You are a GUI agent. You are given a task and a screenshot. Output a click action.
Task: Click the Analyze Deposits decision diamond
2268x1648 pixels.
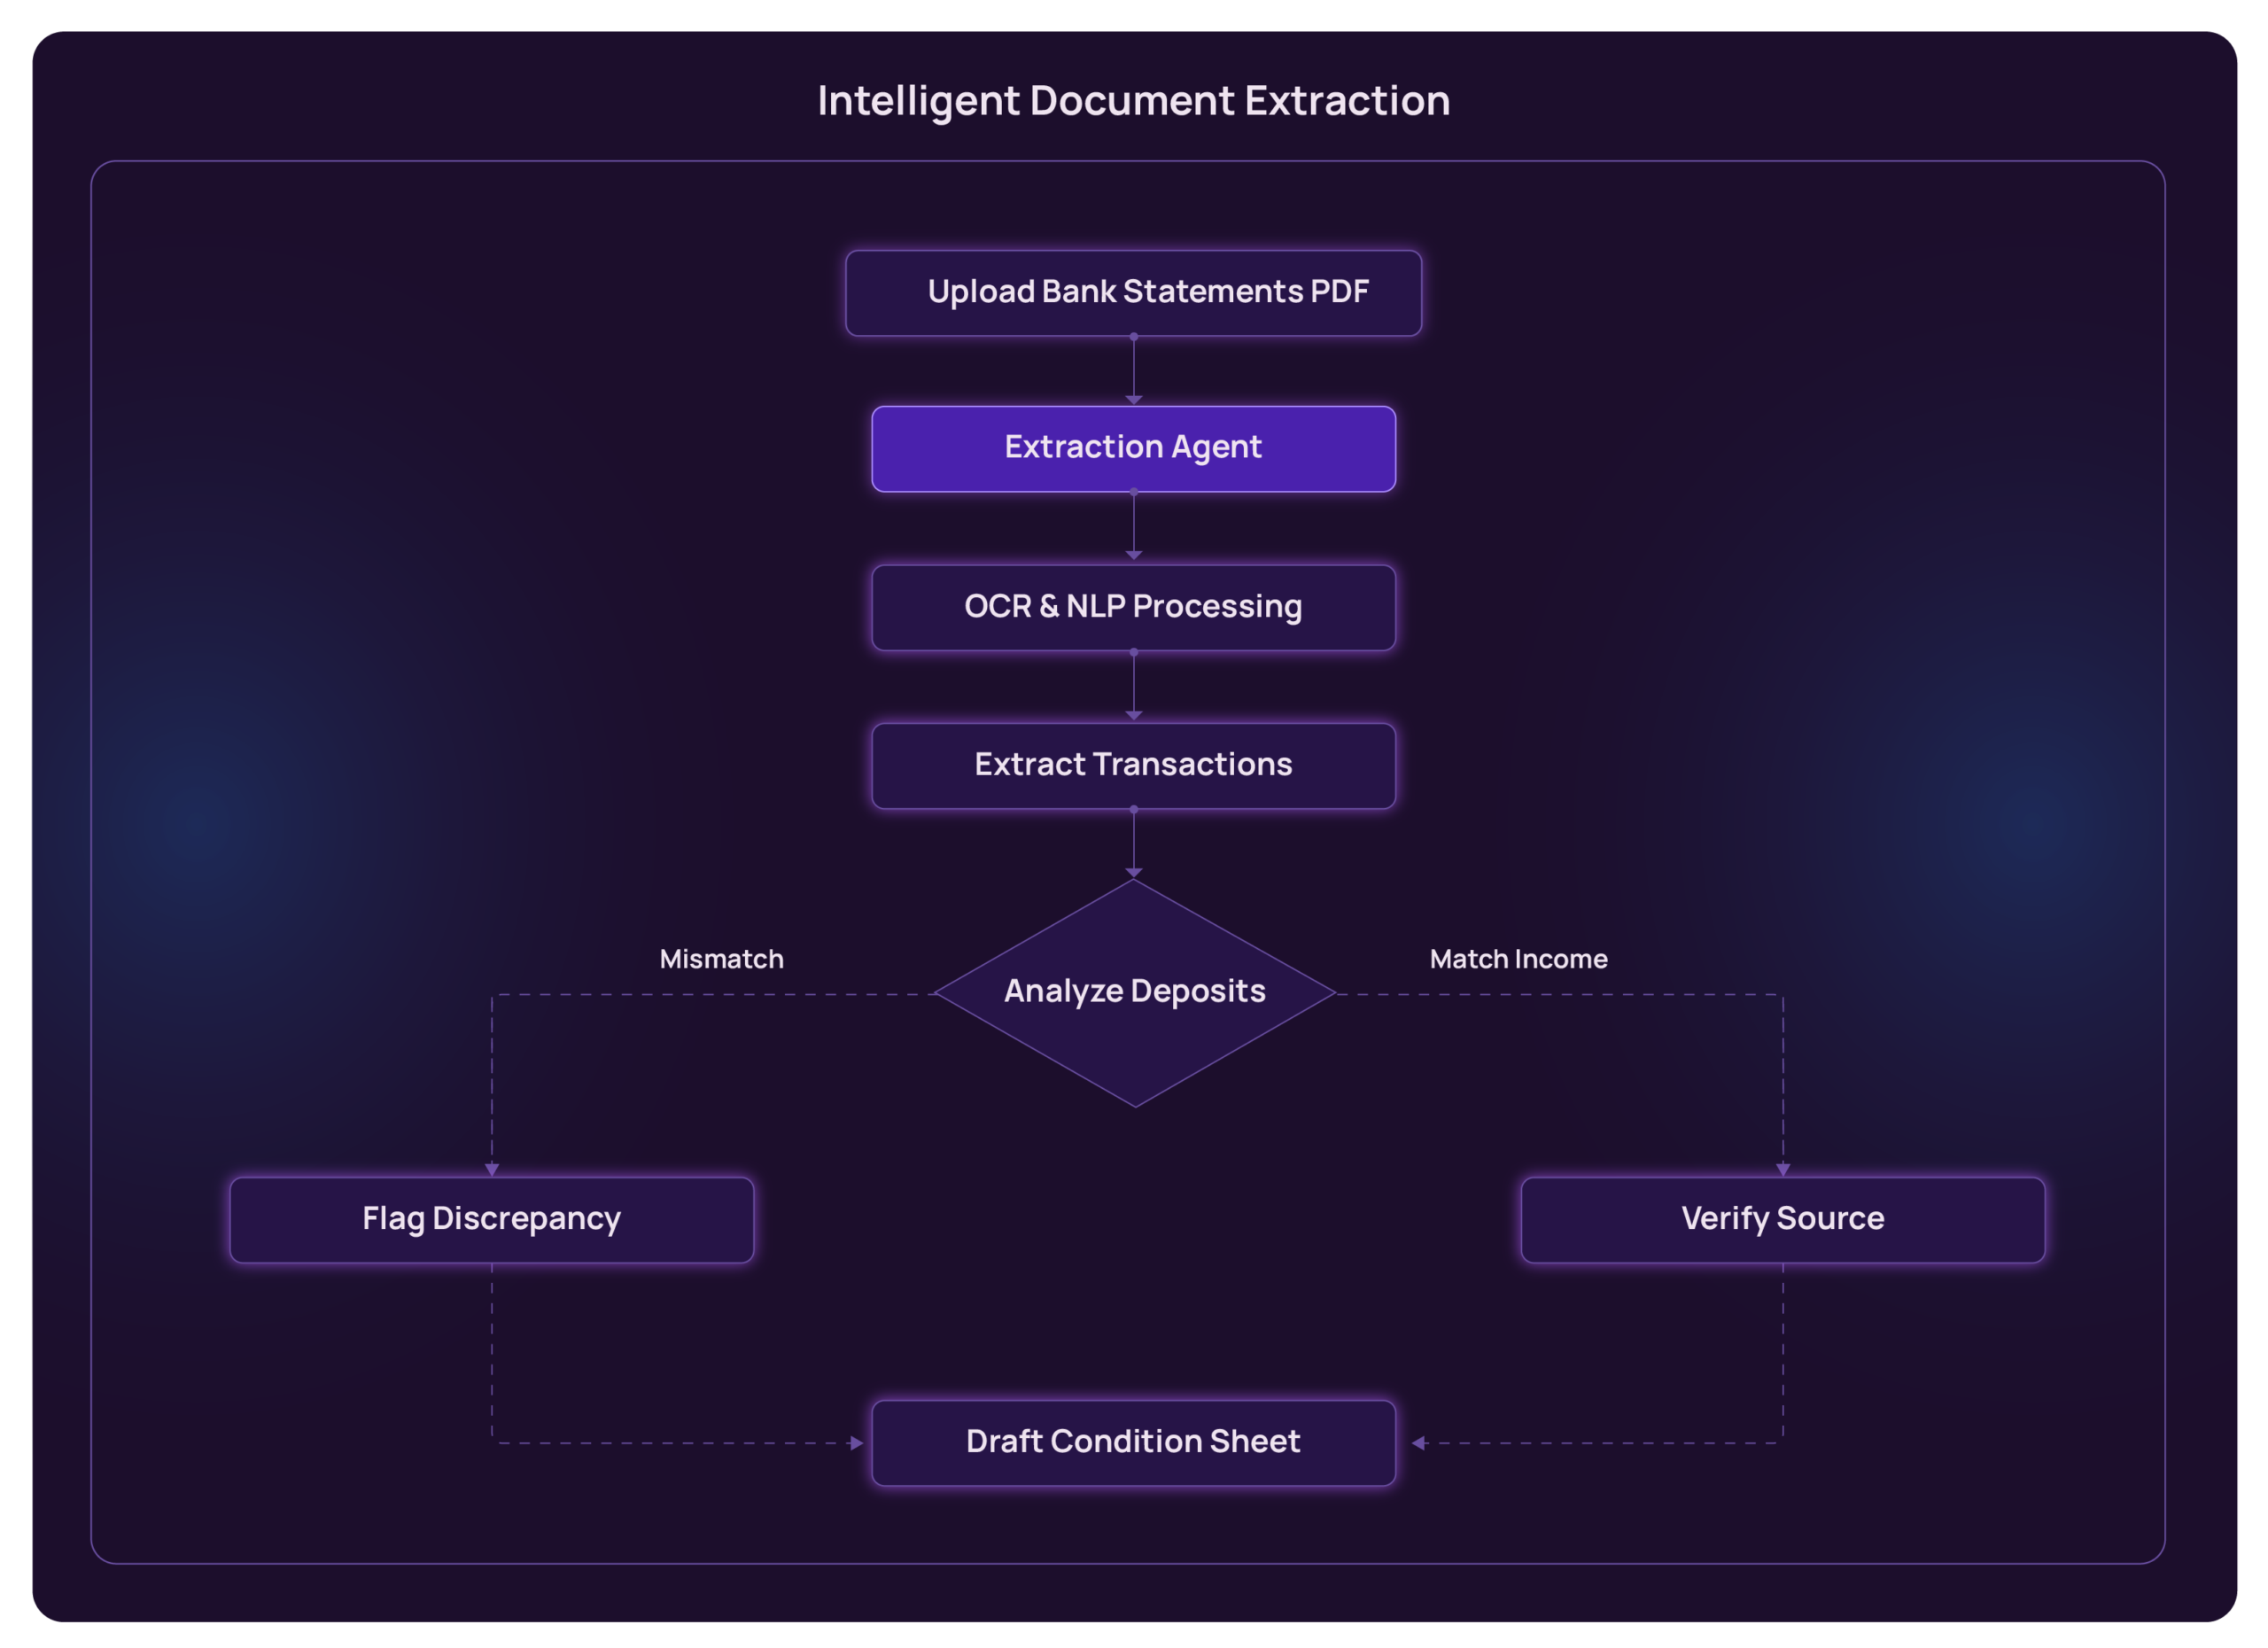coord(1134,991)
